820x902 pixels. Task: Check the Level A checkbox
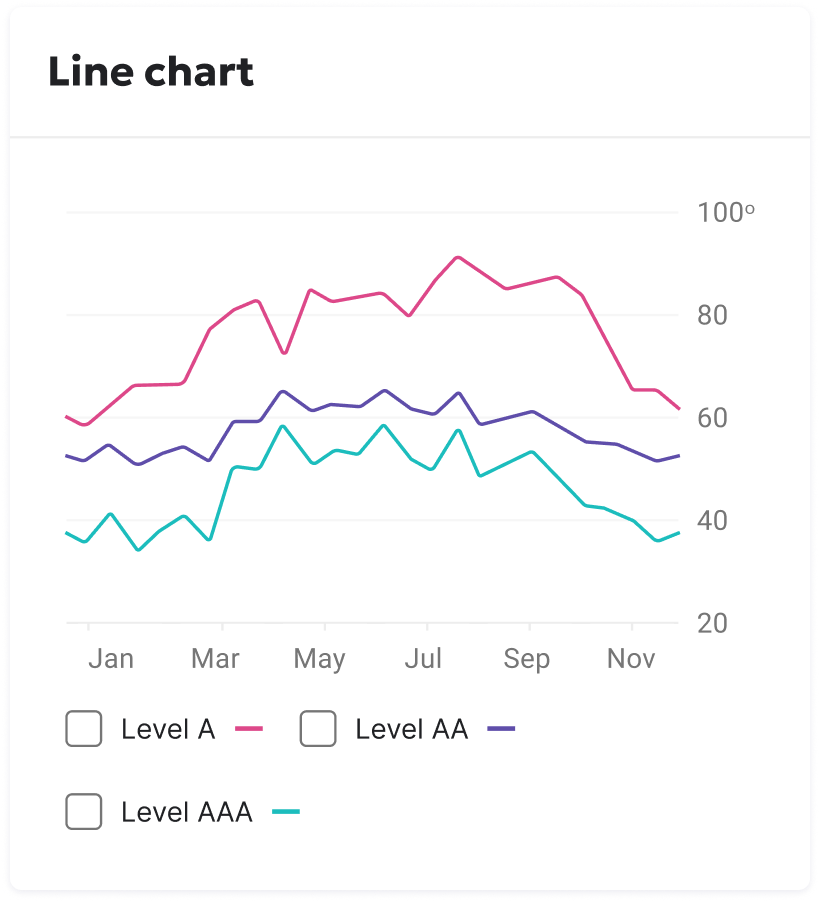[84, 729]
